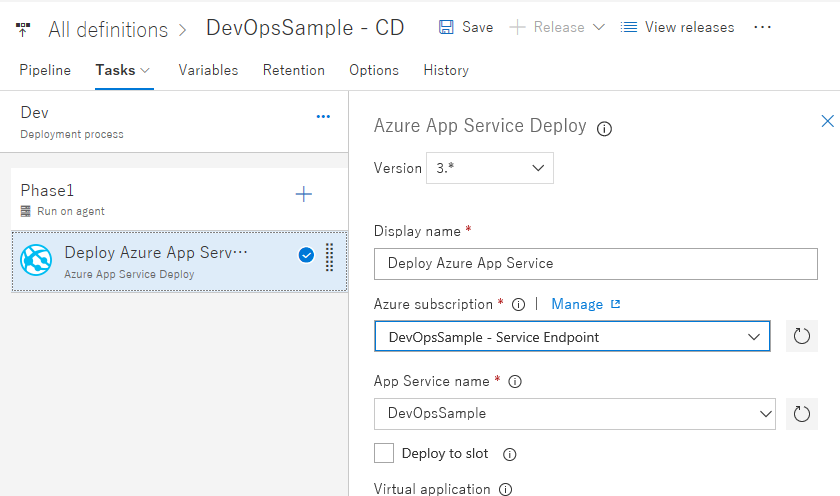
Task: Click the release definitions hub icon
Action: click(x=22, y=29)
